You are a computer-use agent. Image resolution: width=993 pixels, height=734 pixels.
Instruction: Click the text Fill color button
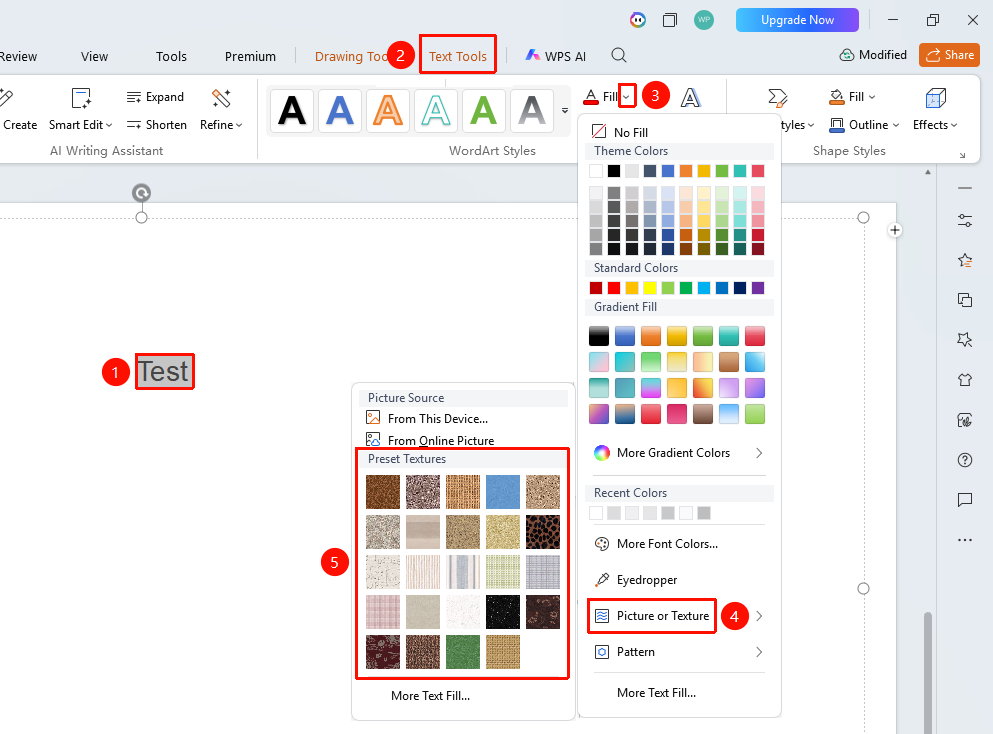(600, 97)
